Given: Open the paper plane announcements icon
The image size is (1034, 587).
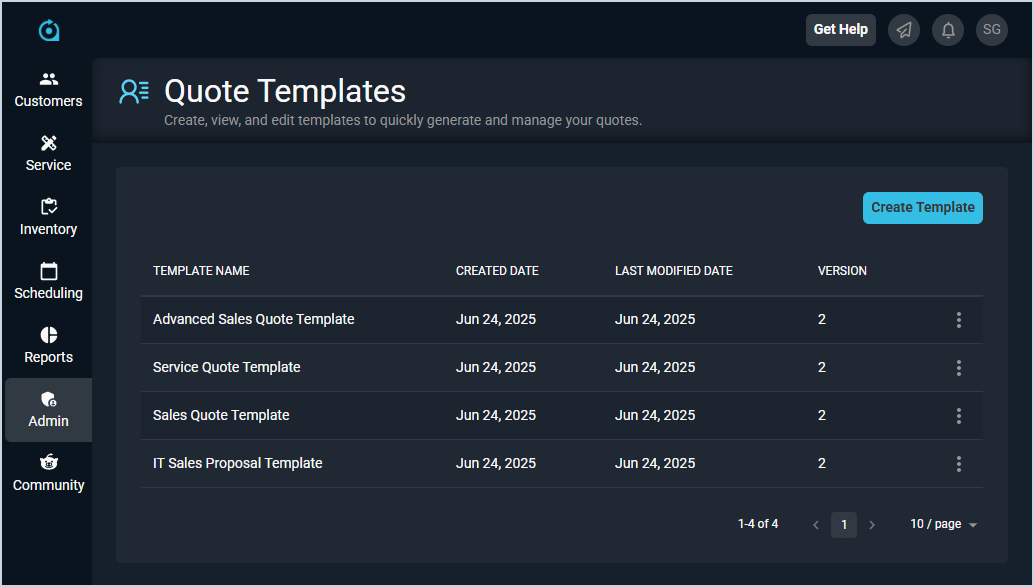Looking at the screenshot, I should (904, 30).
